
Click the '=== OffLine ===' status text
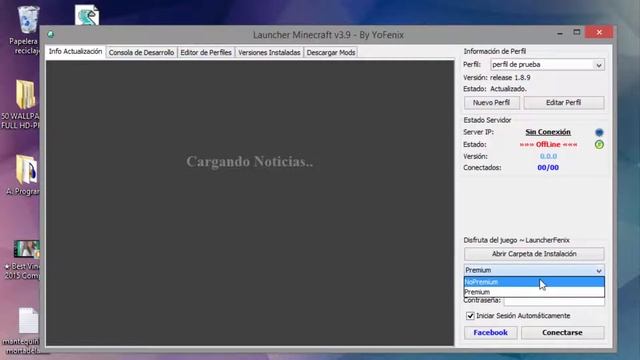click(x=548, y=144)
